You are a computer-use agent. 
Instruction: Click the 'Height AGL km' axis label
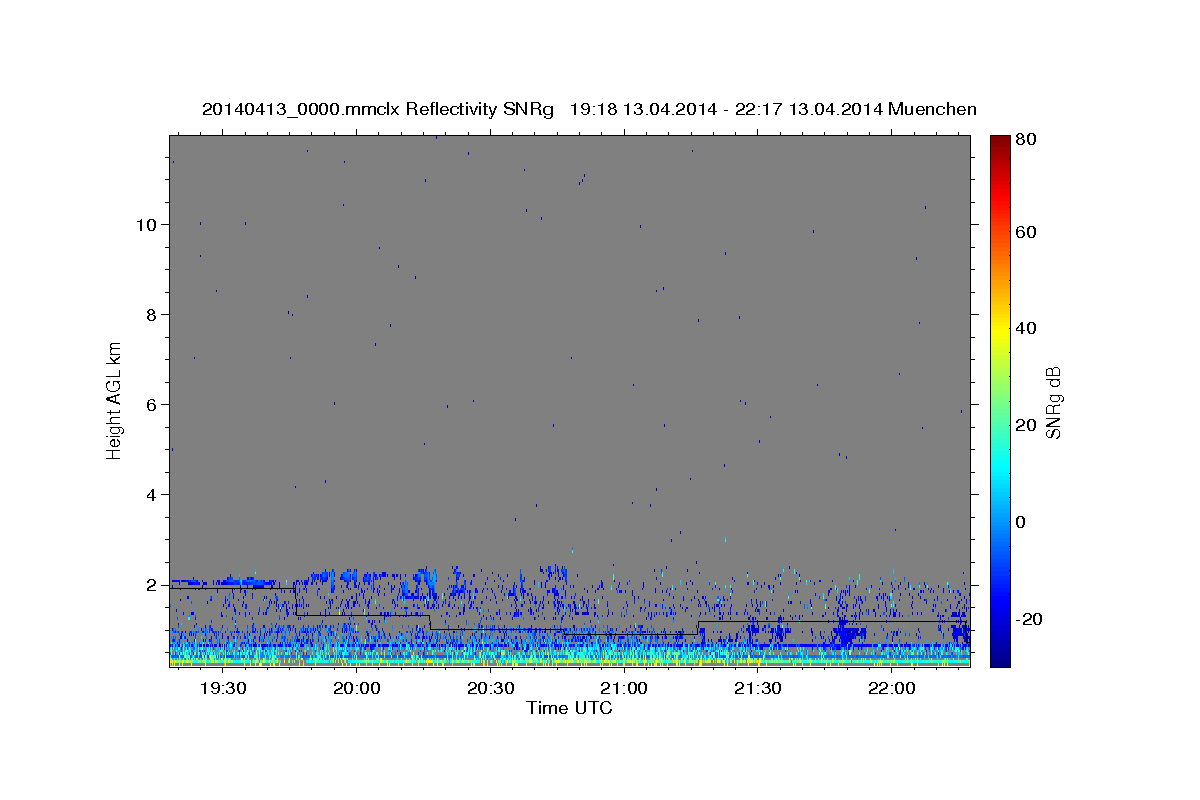[115, 401]
